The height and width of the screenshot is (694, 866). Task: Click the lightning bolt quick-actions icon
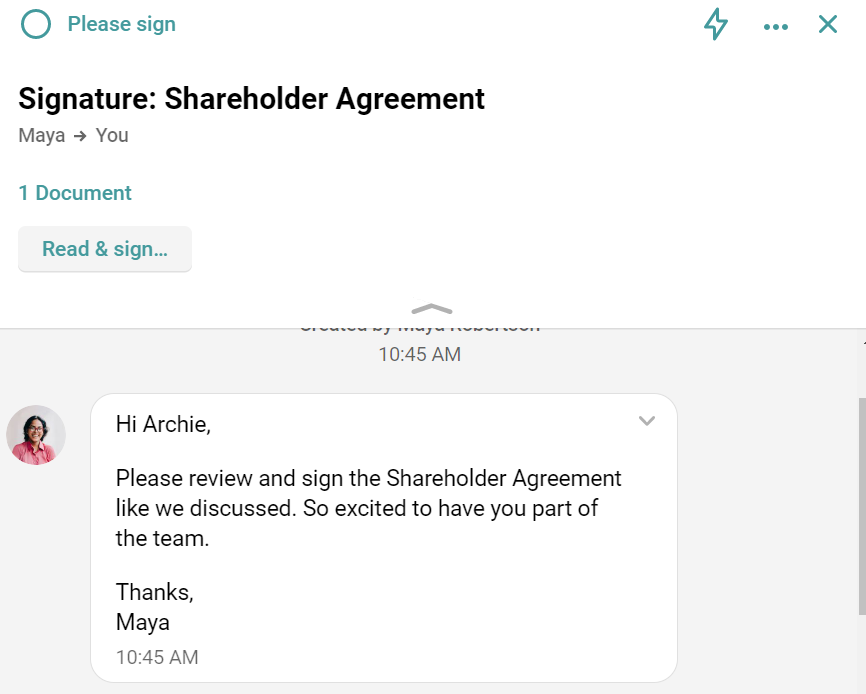coord(716,24)
